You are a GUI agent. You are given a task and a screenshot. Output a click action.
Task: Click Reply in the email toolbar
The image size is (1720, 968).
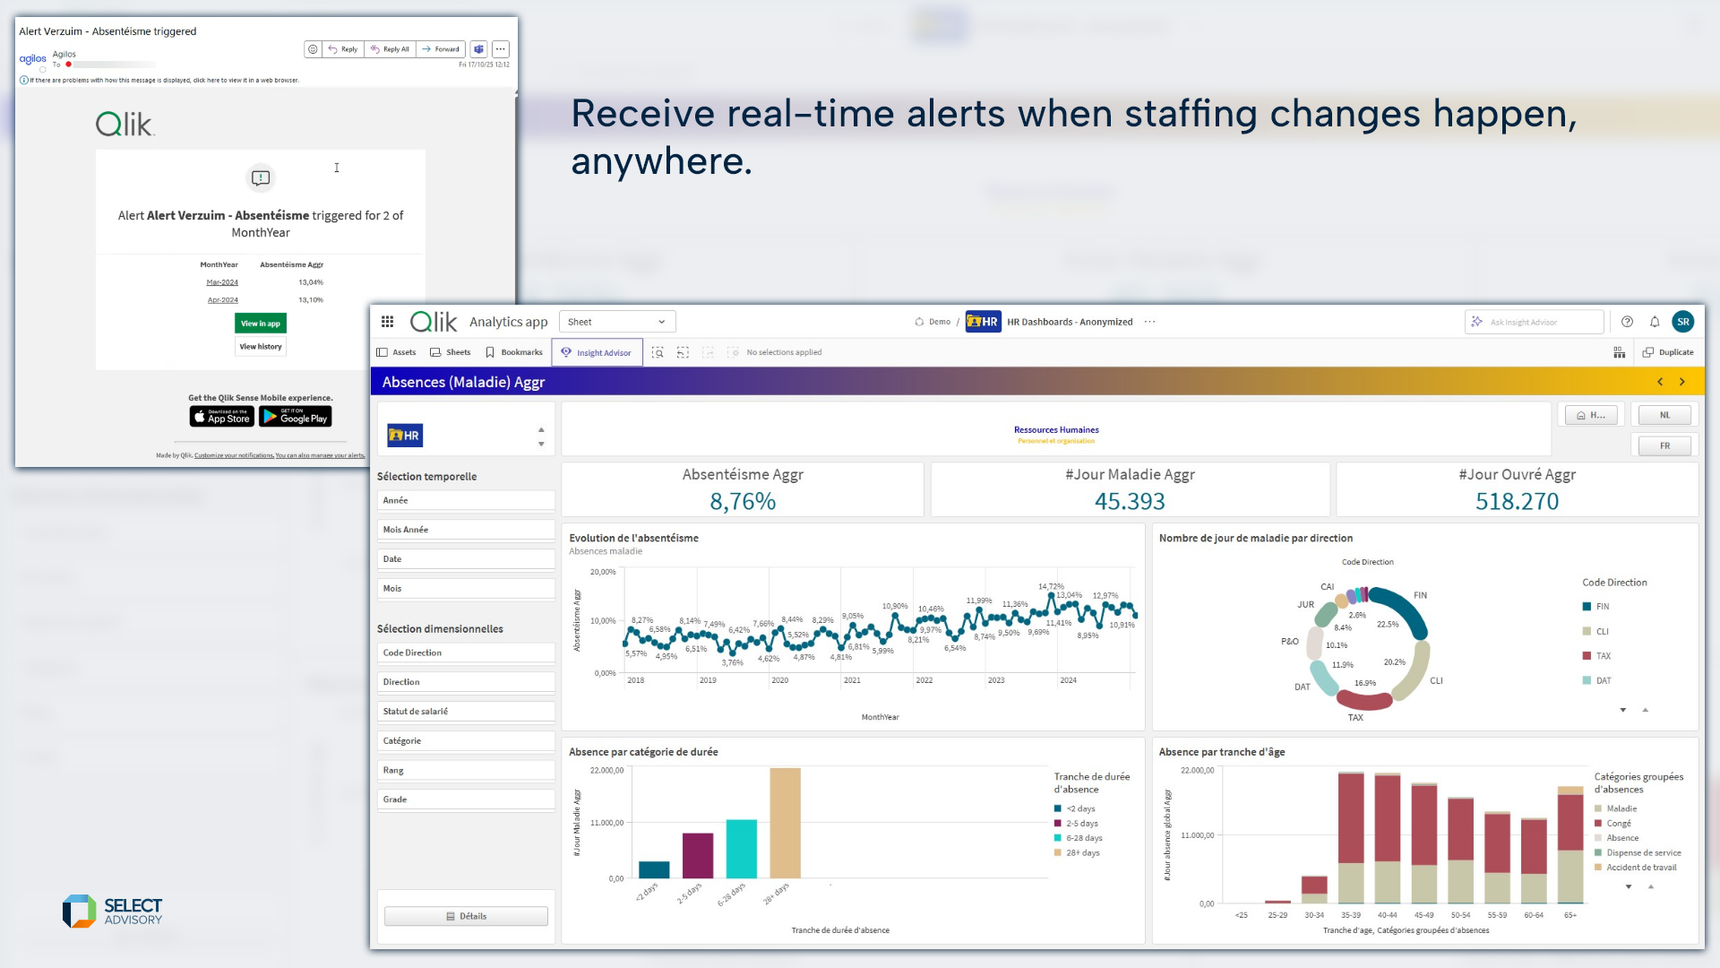pyautogui.click(x=343, y=49)
